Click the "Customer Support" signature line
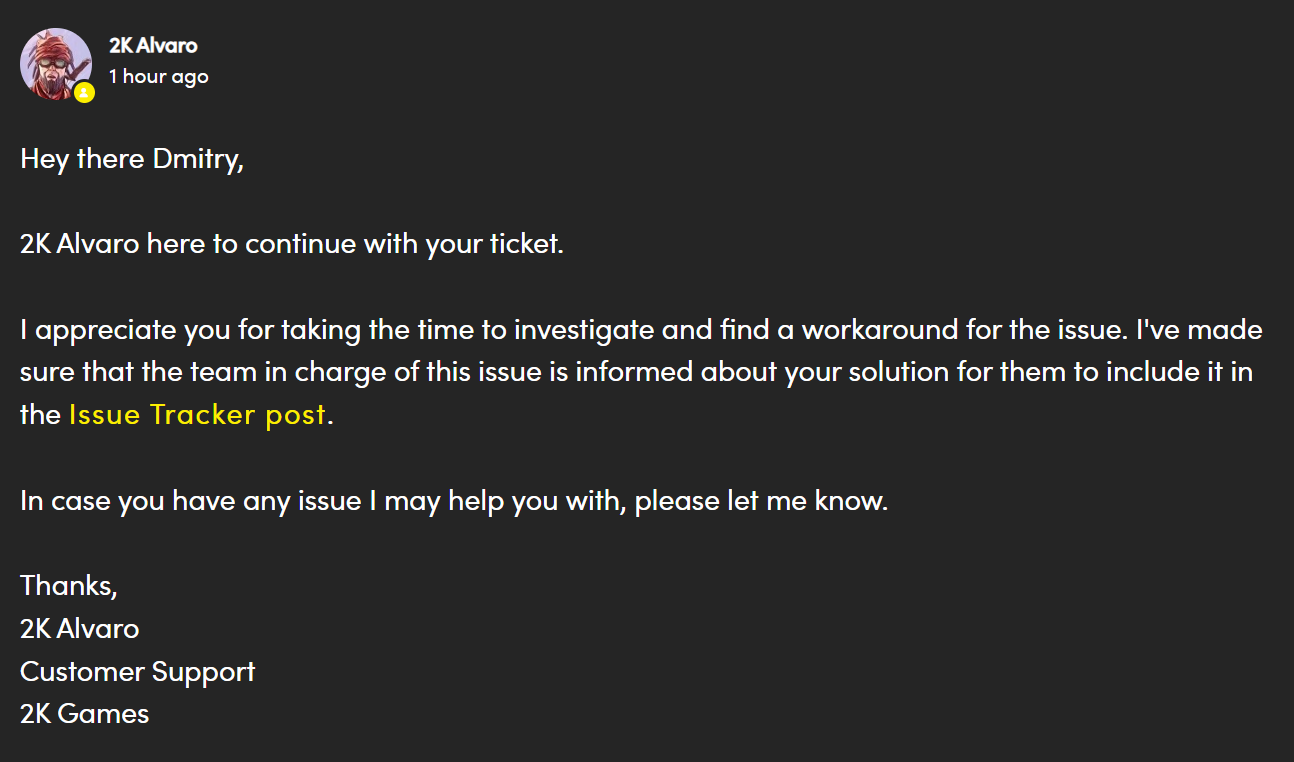This screenshot has height=762, width=1294. [x=137, y=671]
